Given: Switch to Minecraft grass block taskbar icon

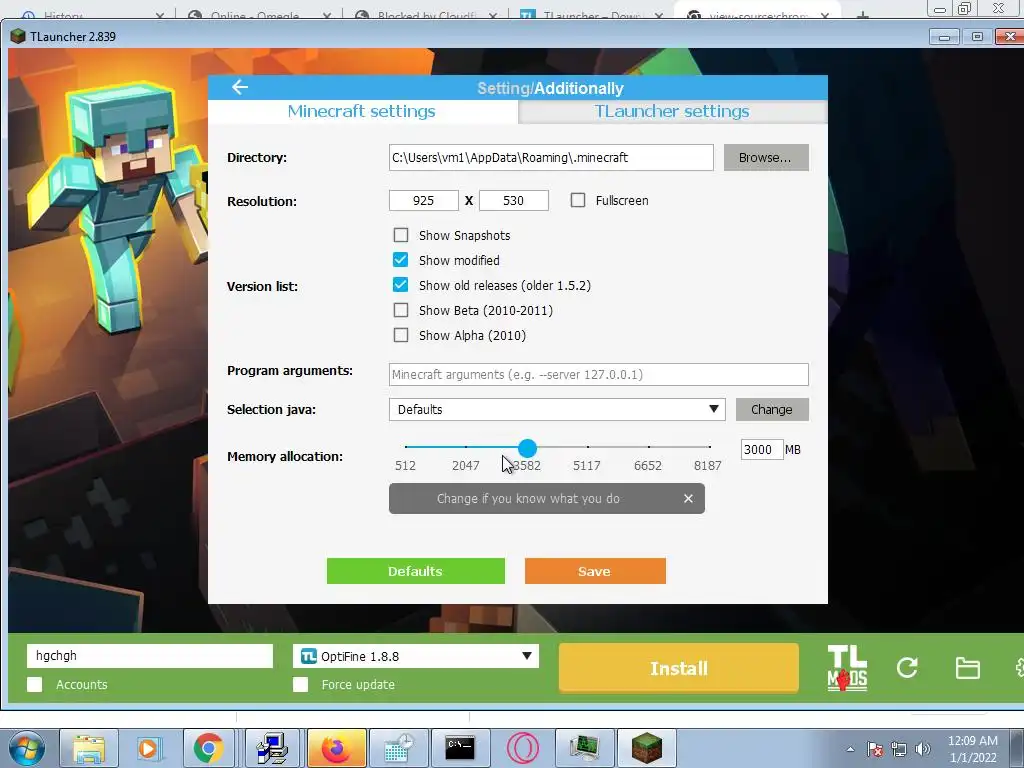Looking at the screenshot, I should pyautogui.click(x=647, y=748).
